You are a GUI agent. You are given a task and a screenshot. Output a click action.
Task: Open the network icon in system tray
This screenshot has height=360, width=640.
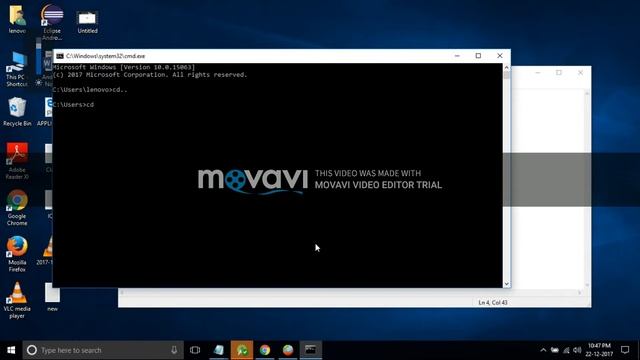click(x=566, y=350)
